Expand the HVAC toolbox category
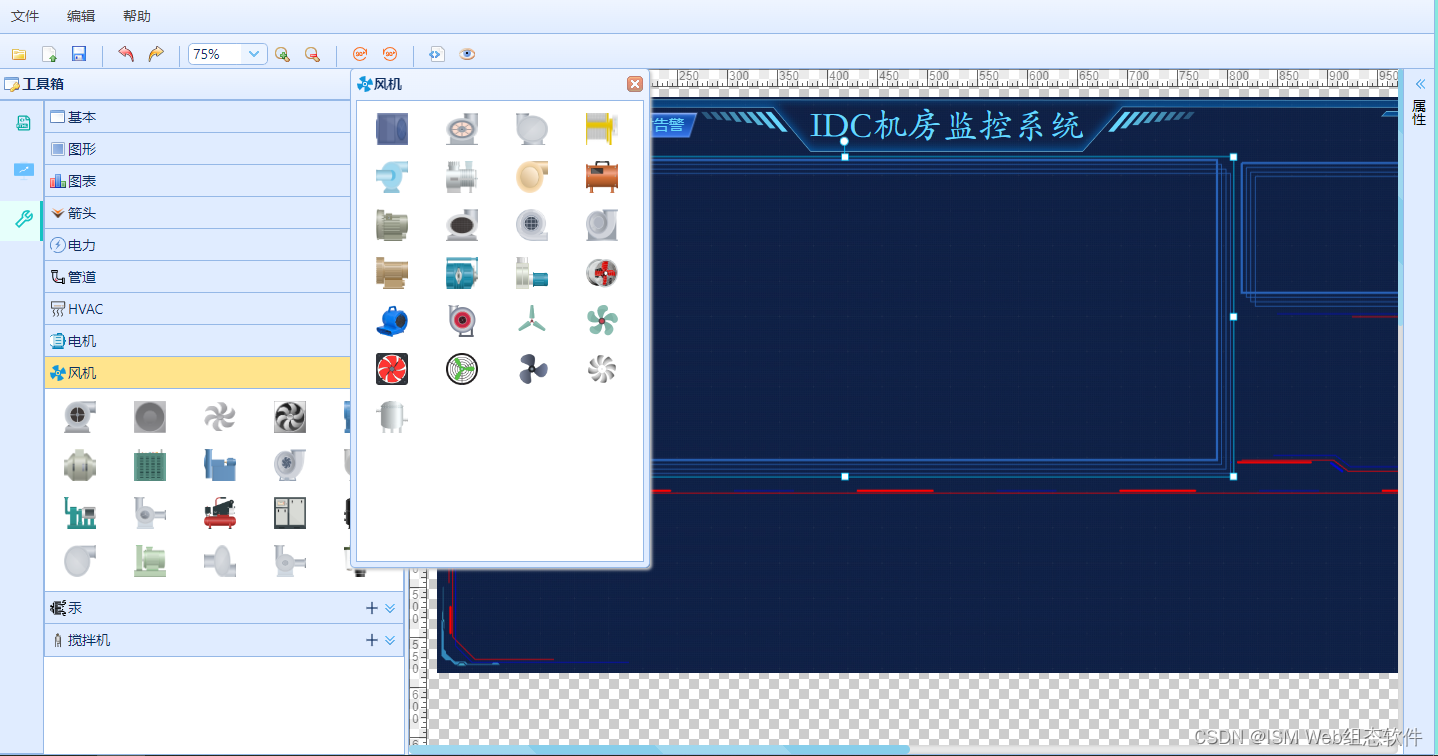This screenshot has height=756, width=1438. (199, 309)
